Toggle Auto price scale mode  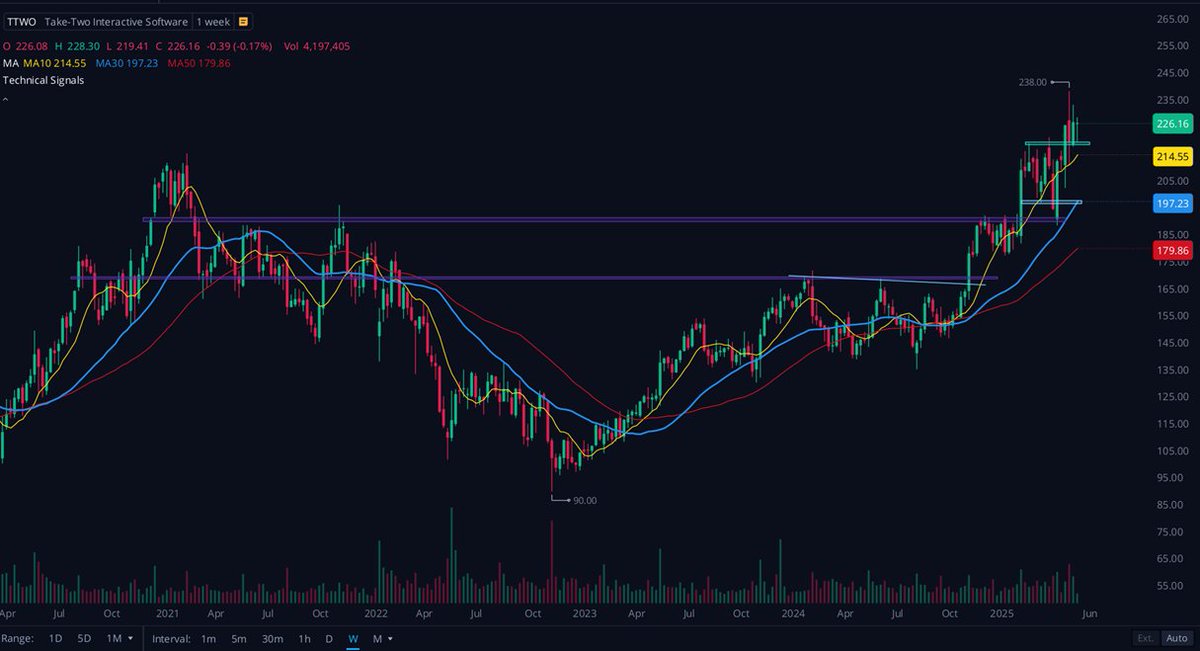tap(1176, 638)
